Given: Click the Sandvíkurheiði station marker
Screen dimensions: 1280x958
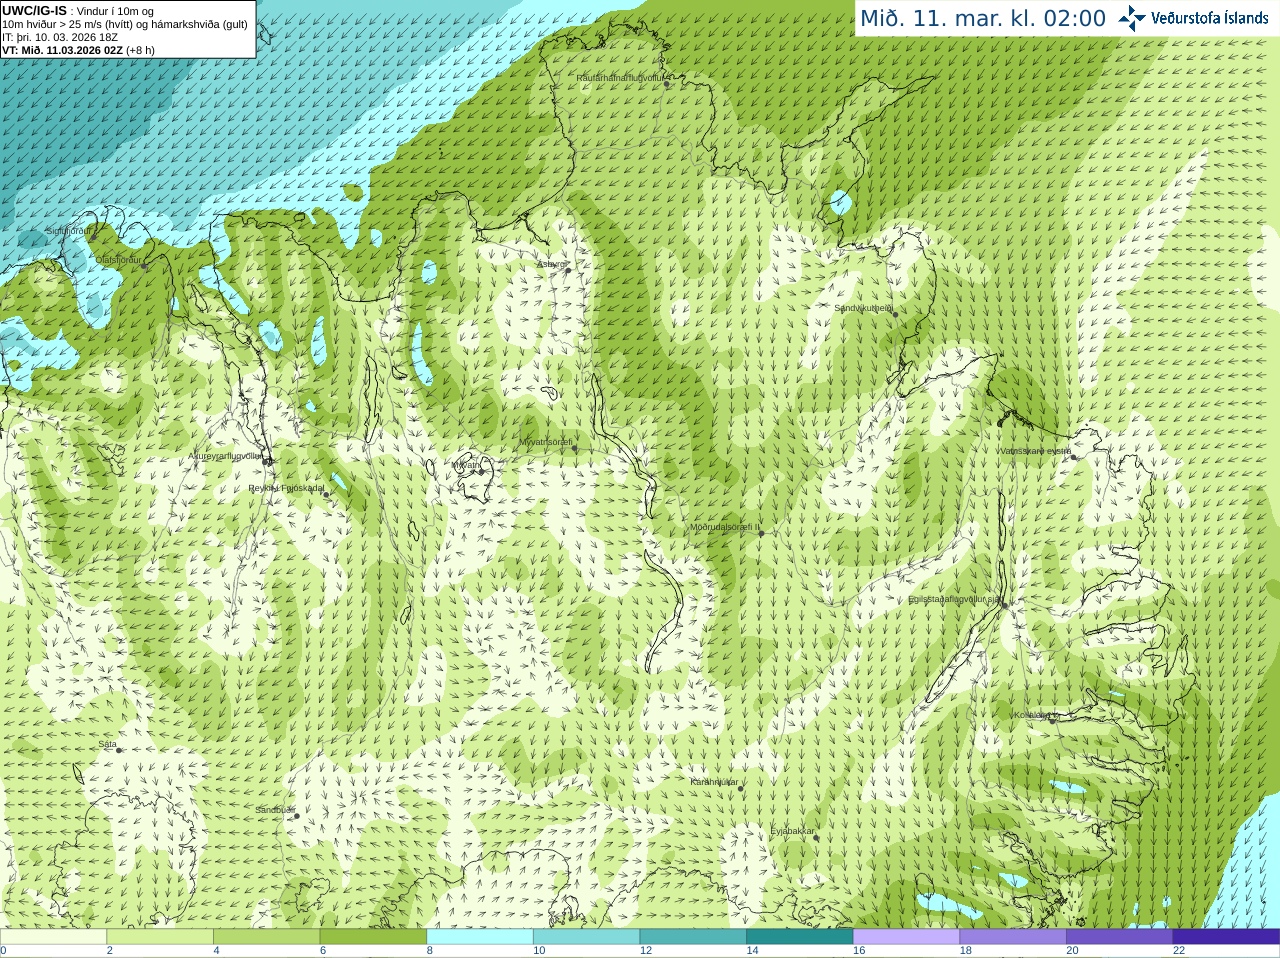Looking at the screenshot, I should (895, 314).
